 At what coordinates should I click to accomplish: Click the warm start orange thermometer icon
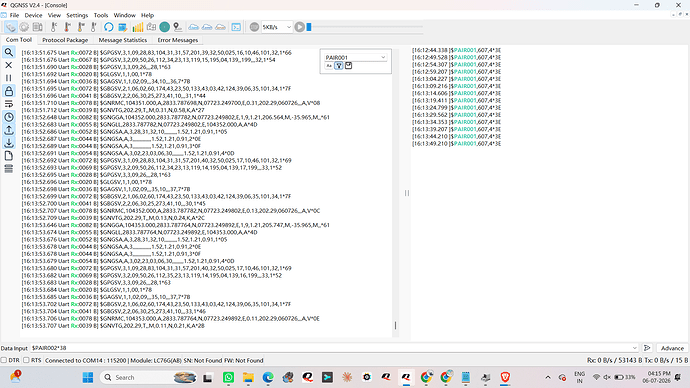[x=81, y=27]
